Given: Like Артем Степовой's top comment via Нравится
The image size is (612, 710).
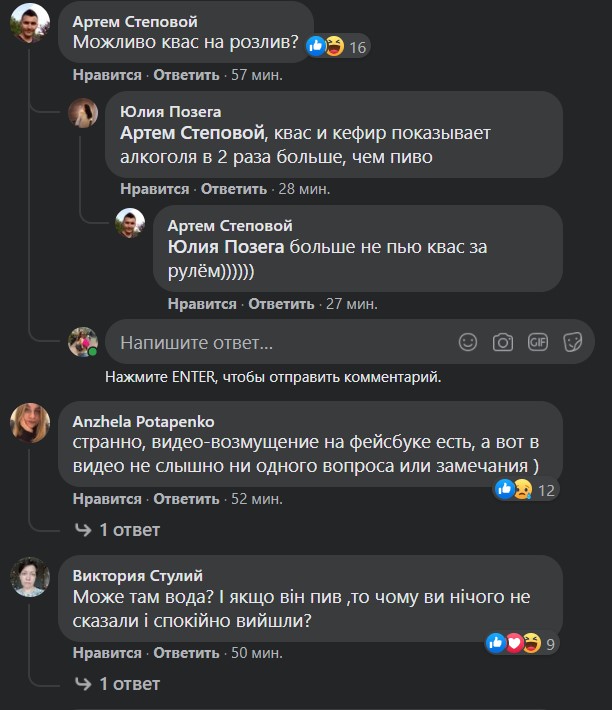Looking at the screenshot, I should pyautogui.click(x=107, y=75).
